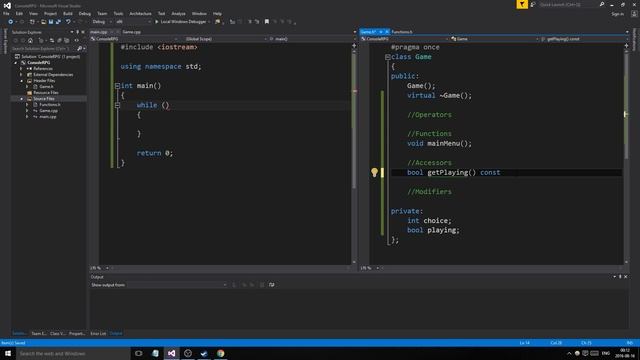The image size is (640, 360).
Task: Toggle word wrap in Output panel
Action: click(271, 285)
